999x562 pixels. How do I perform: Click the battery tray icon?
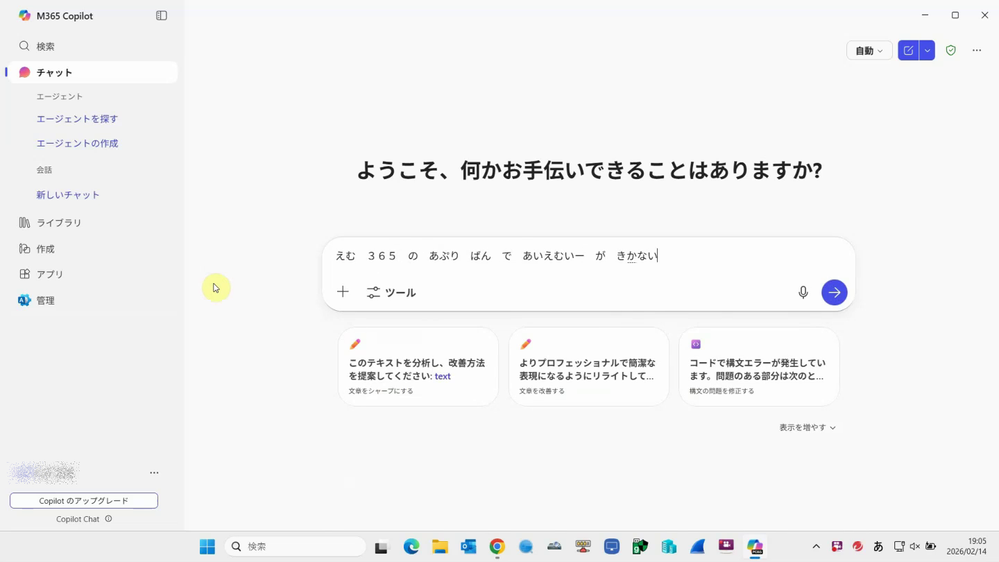pyautogui.click(x=931, y=547)
